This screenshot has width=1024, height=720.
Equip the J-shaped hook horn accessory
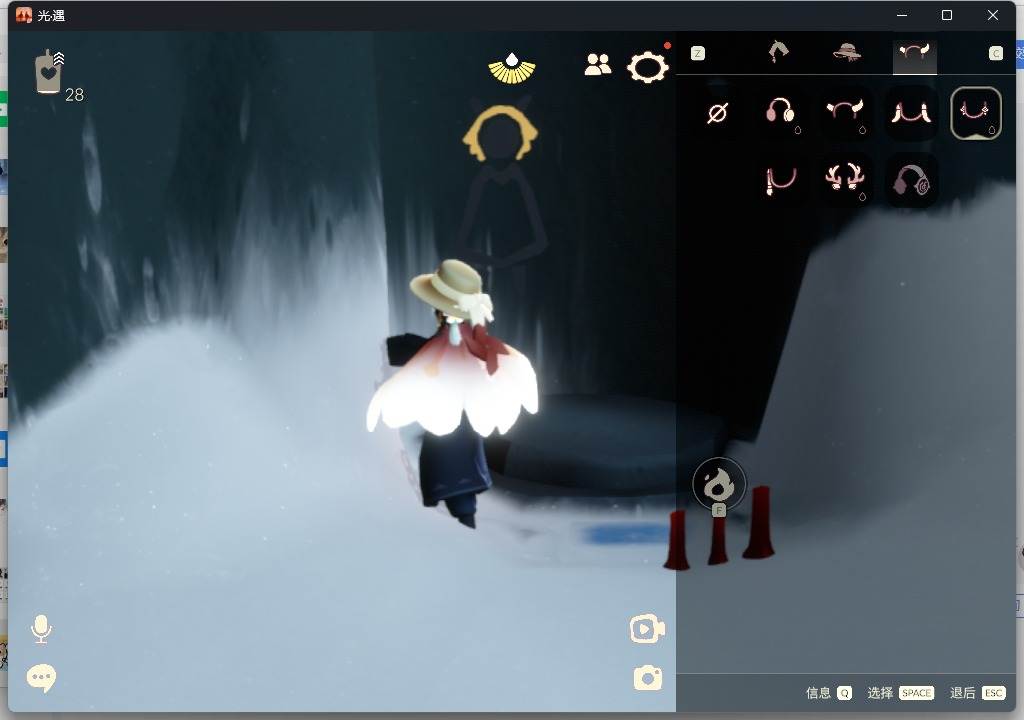[x=780, y=180]
